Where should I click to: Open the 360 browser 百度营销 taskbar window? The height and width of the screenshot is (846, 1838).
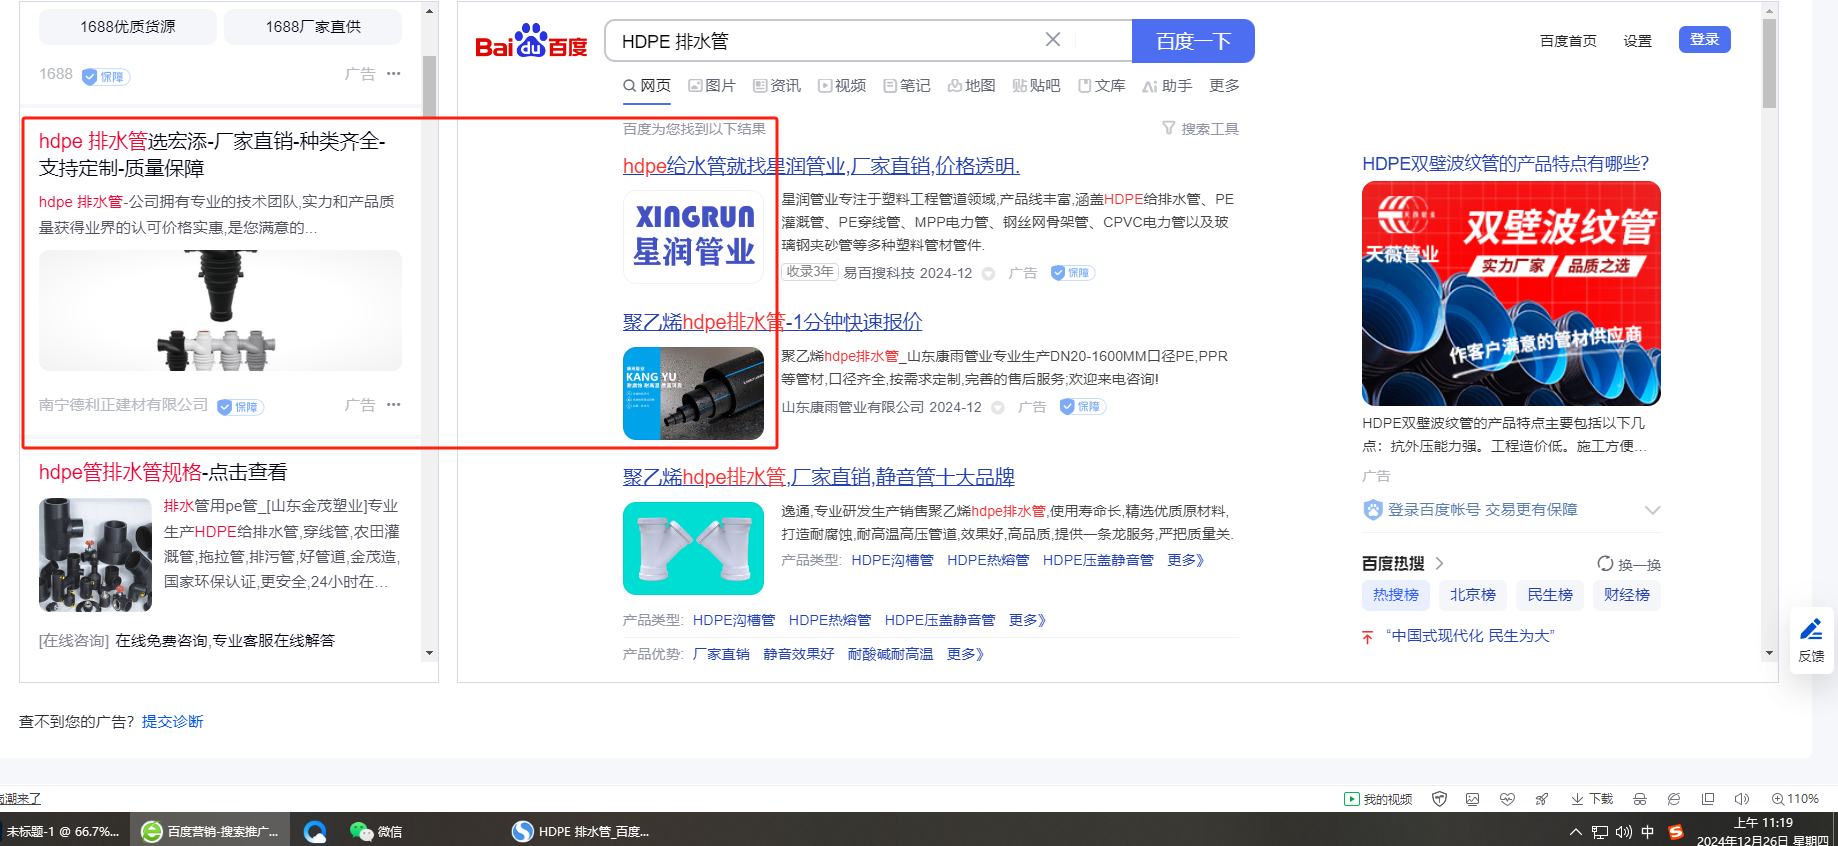(211, 831)
